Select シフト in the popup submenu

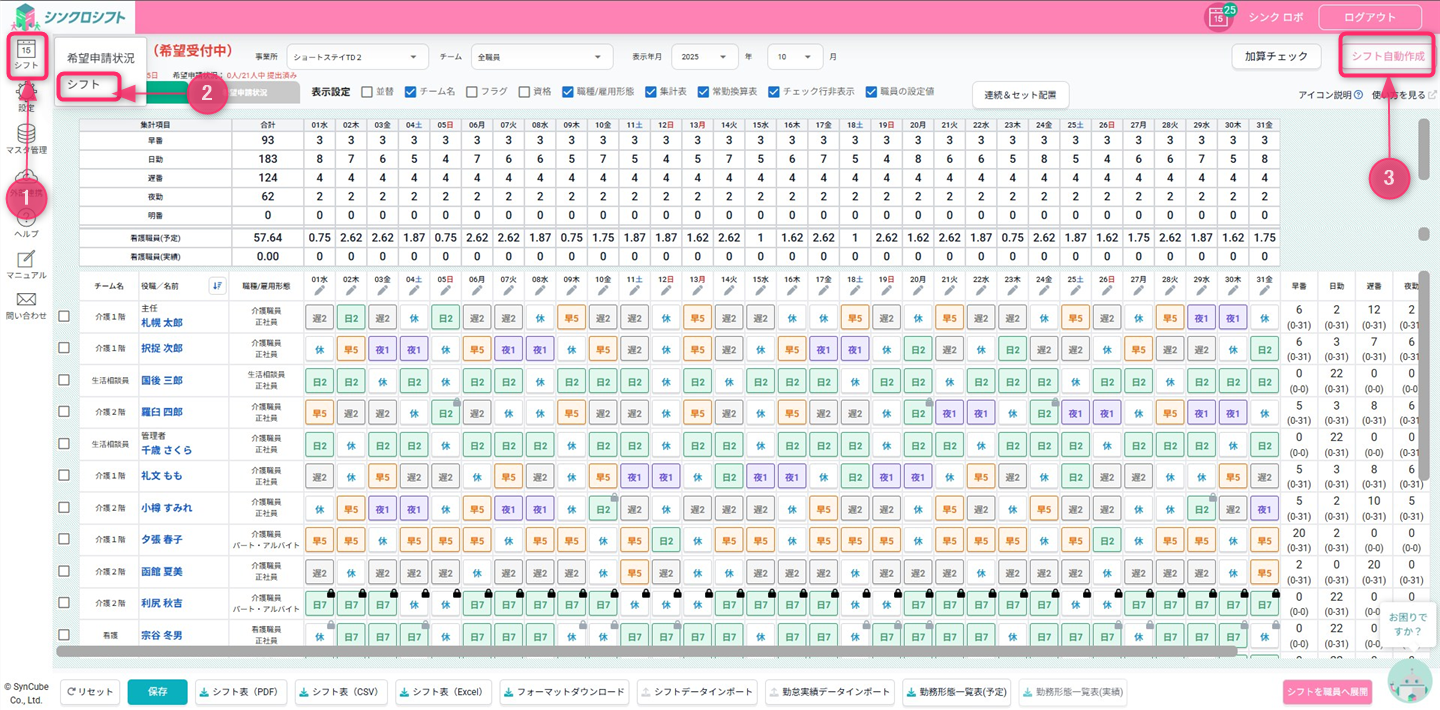tap(84, 85)
